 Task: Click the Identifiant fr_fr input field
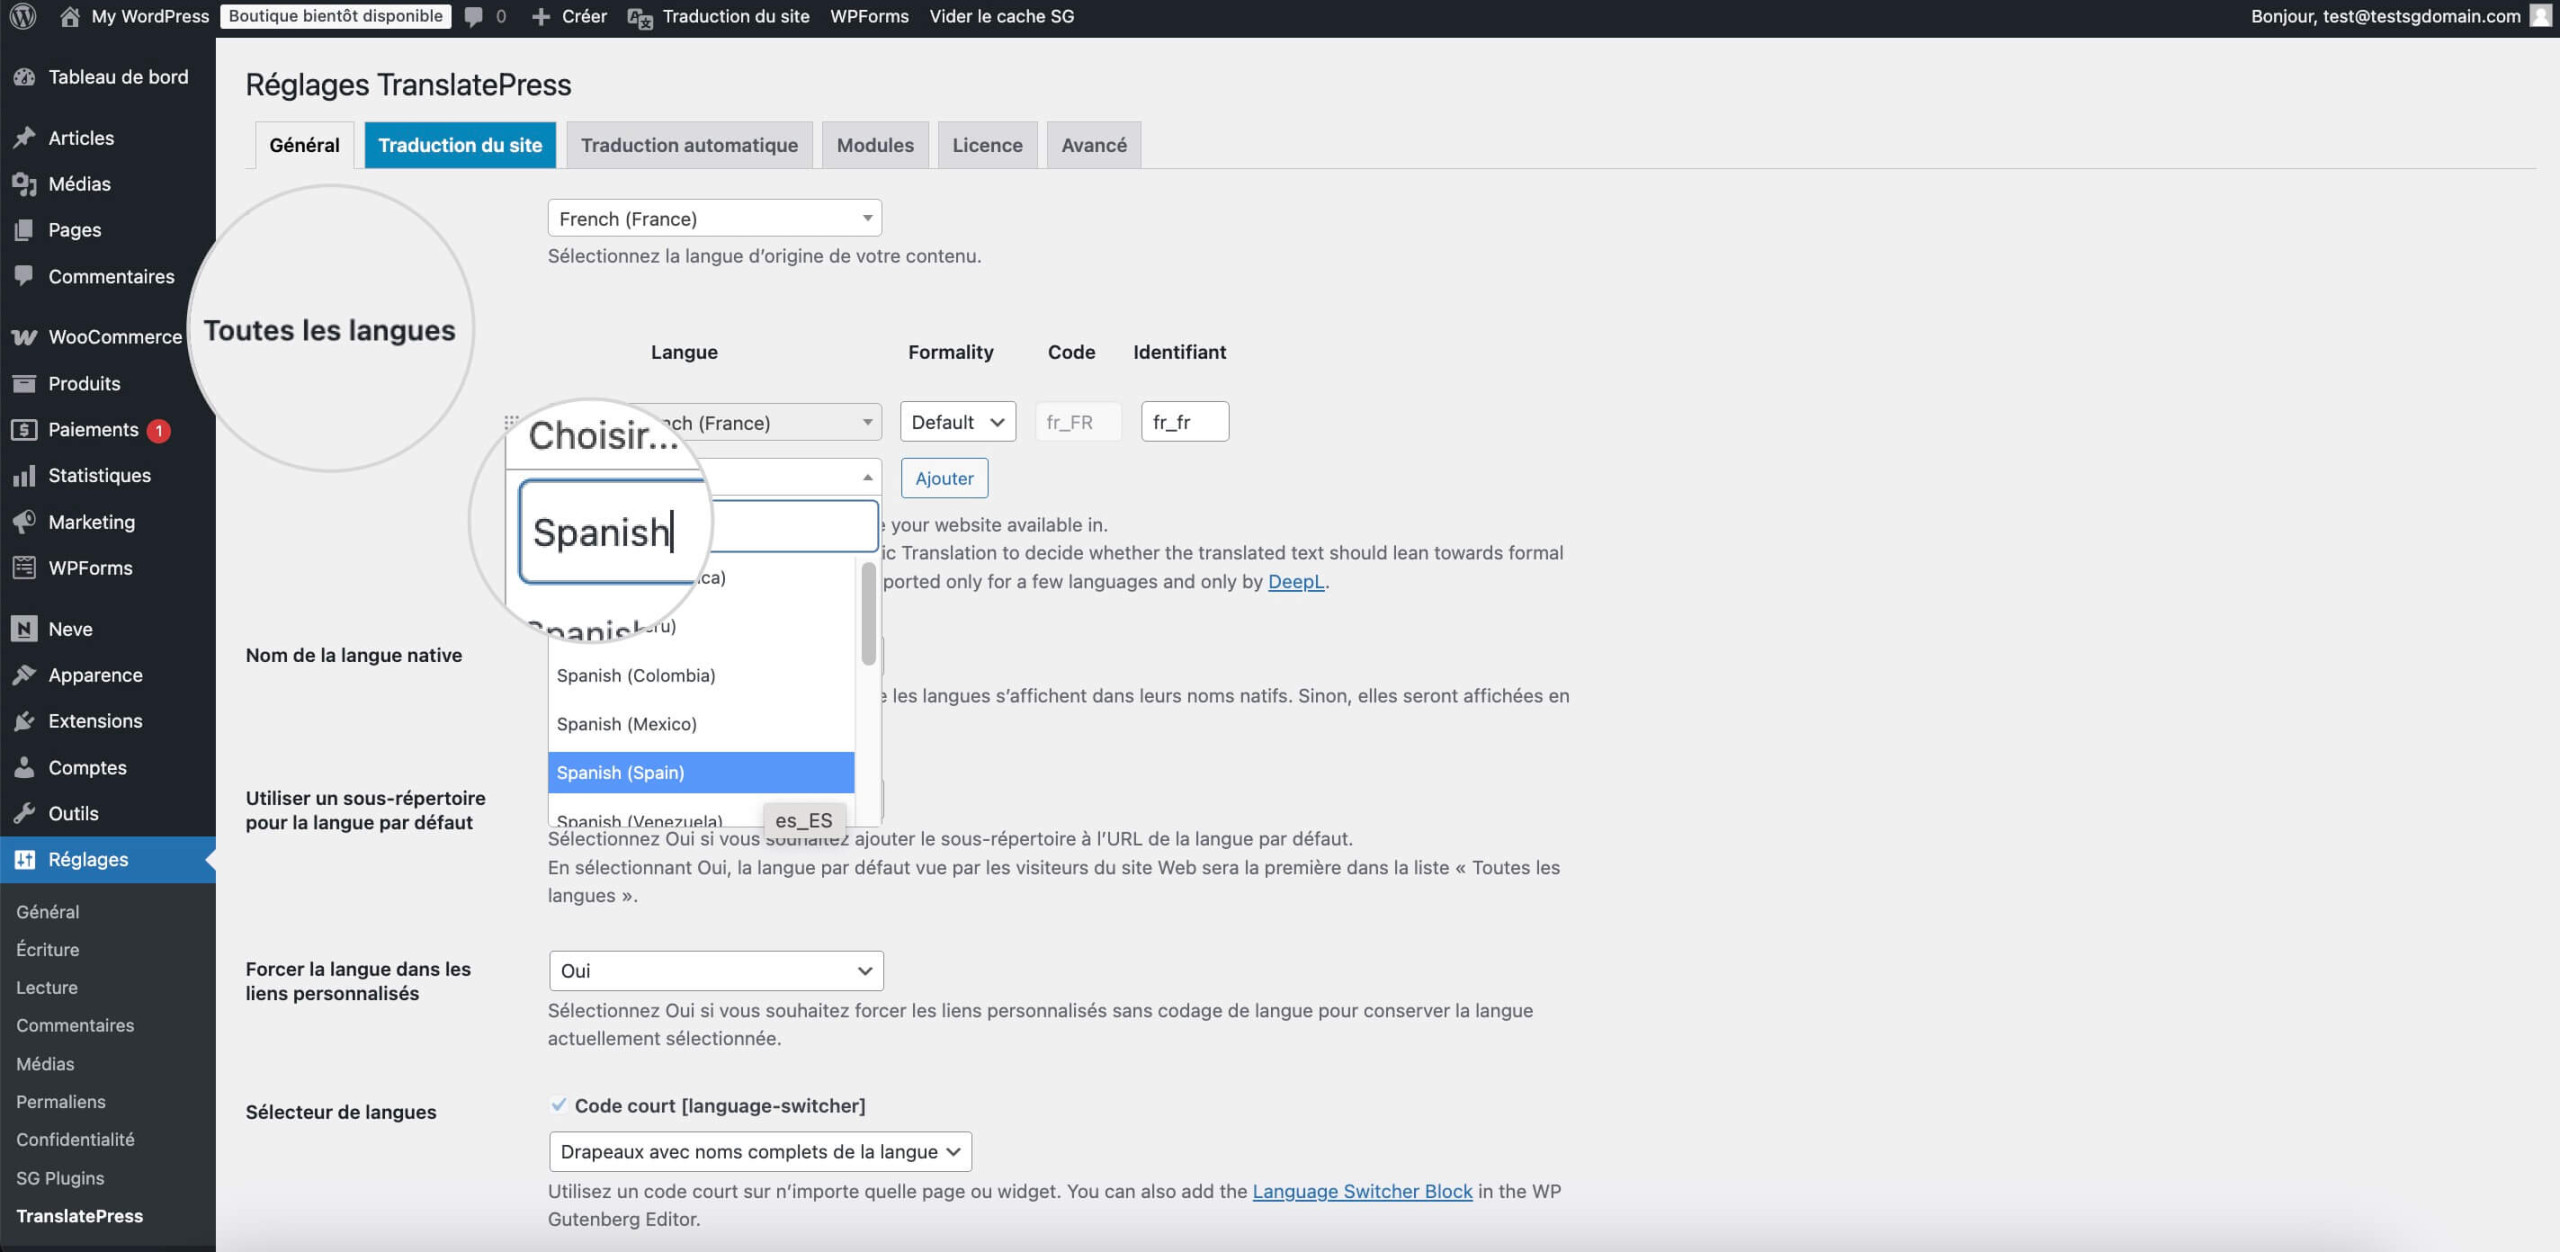click(1185, 422)
